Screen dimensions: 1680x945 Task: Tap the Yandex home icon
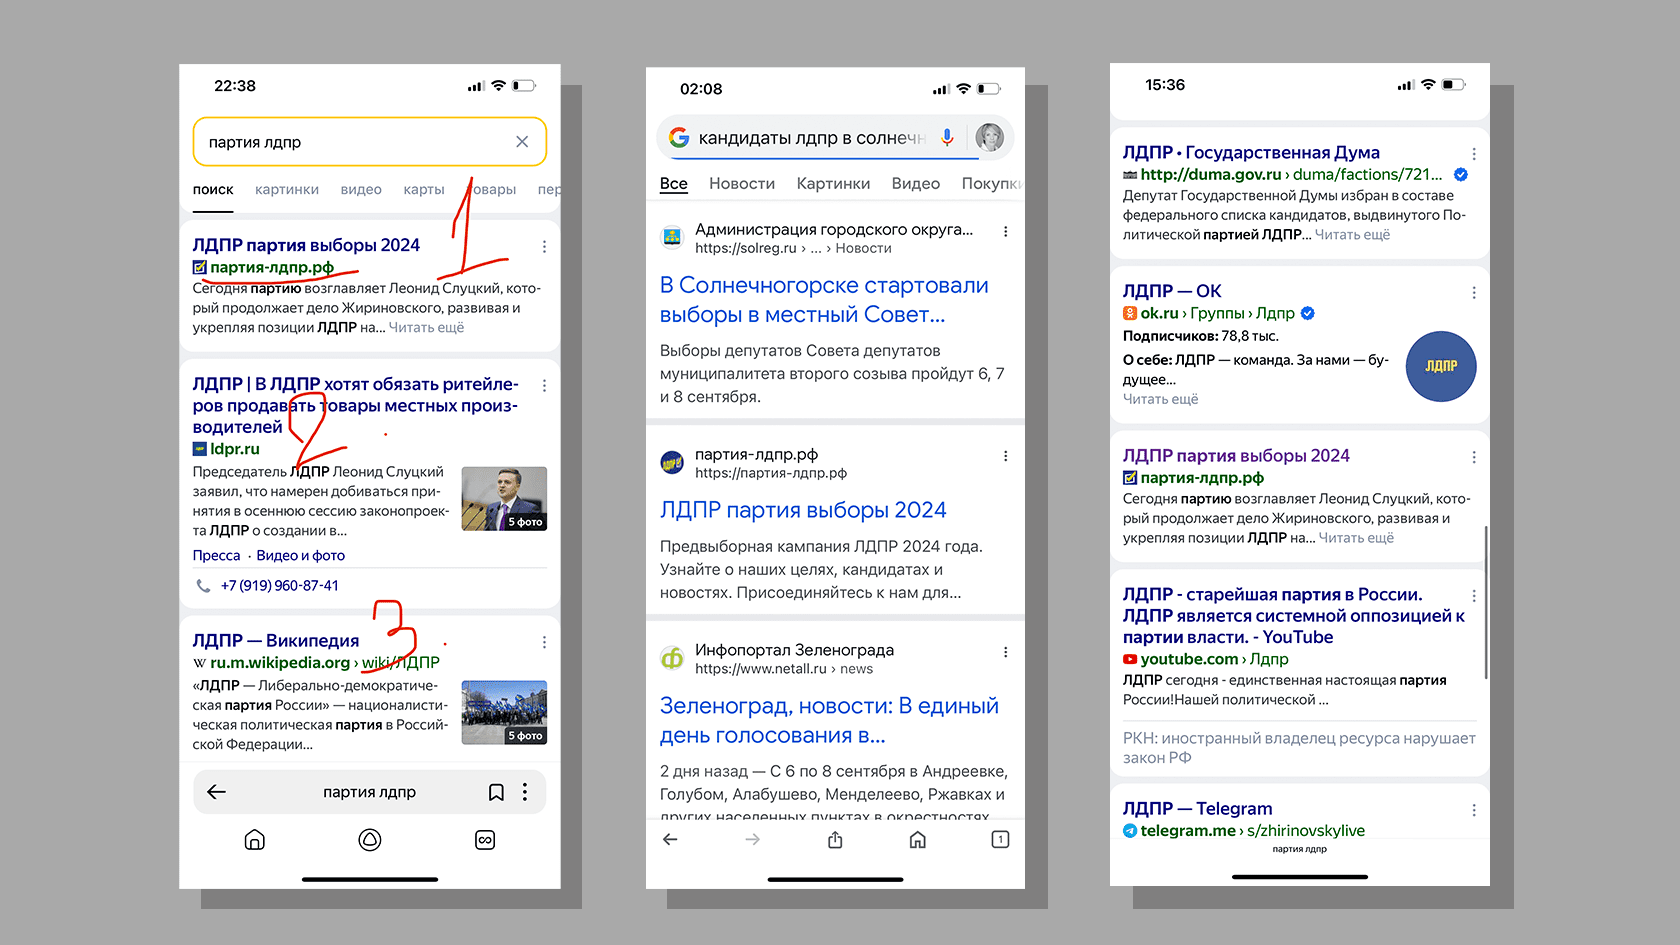tap(255, 840)
